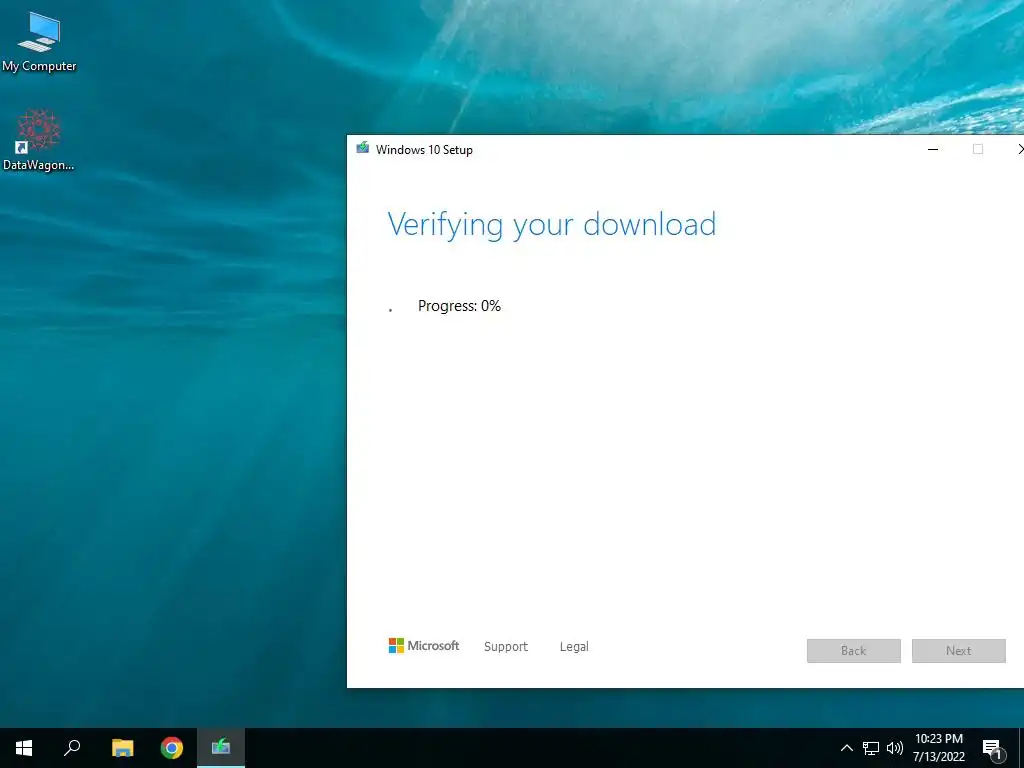Click the Next button

[x=959, y=650]
